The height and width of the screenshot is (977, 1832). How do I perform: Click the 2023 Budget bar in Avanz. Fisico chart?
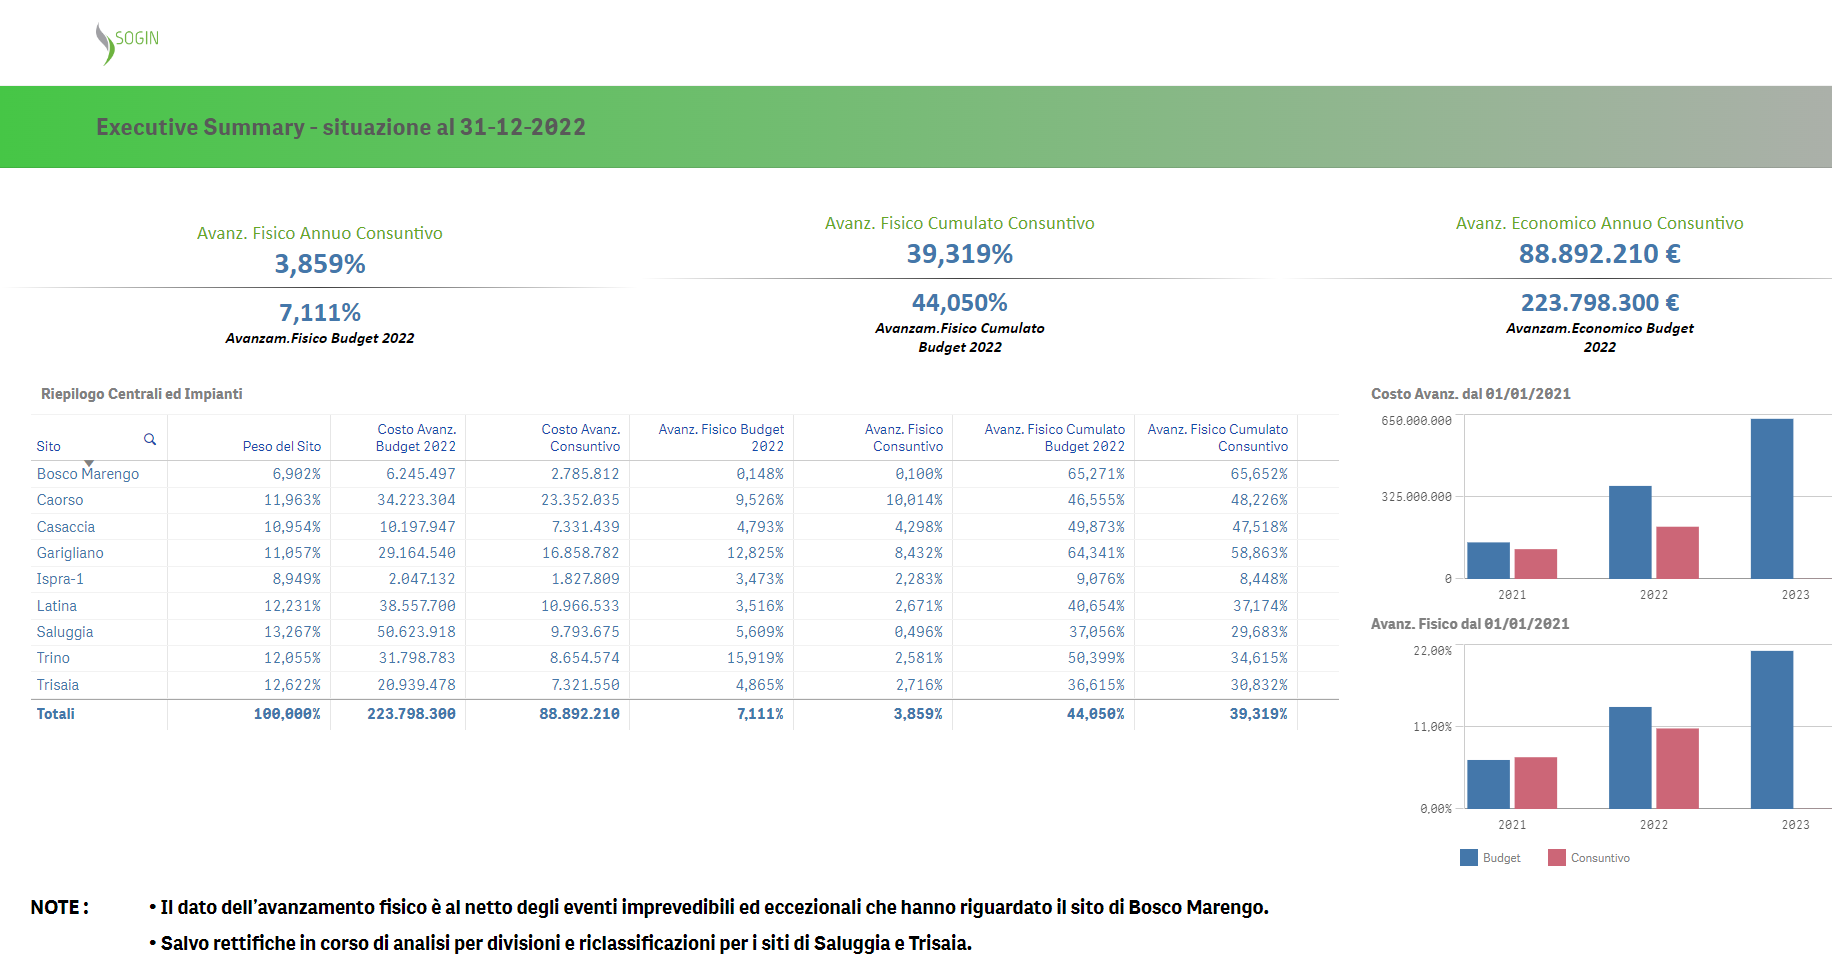1772,729
